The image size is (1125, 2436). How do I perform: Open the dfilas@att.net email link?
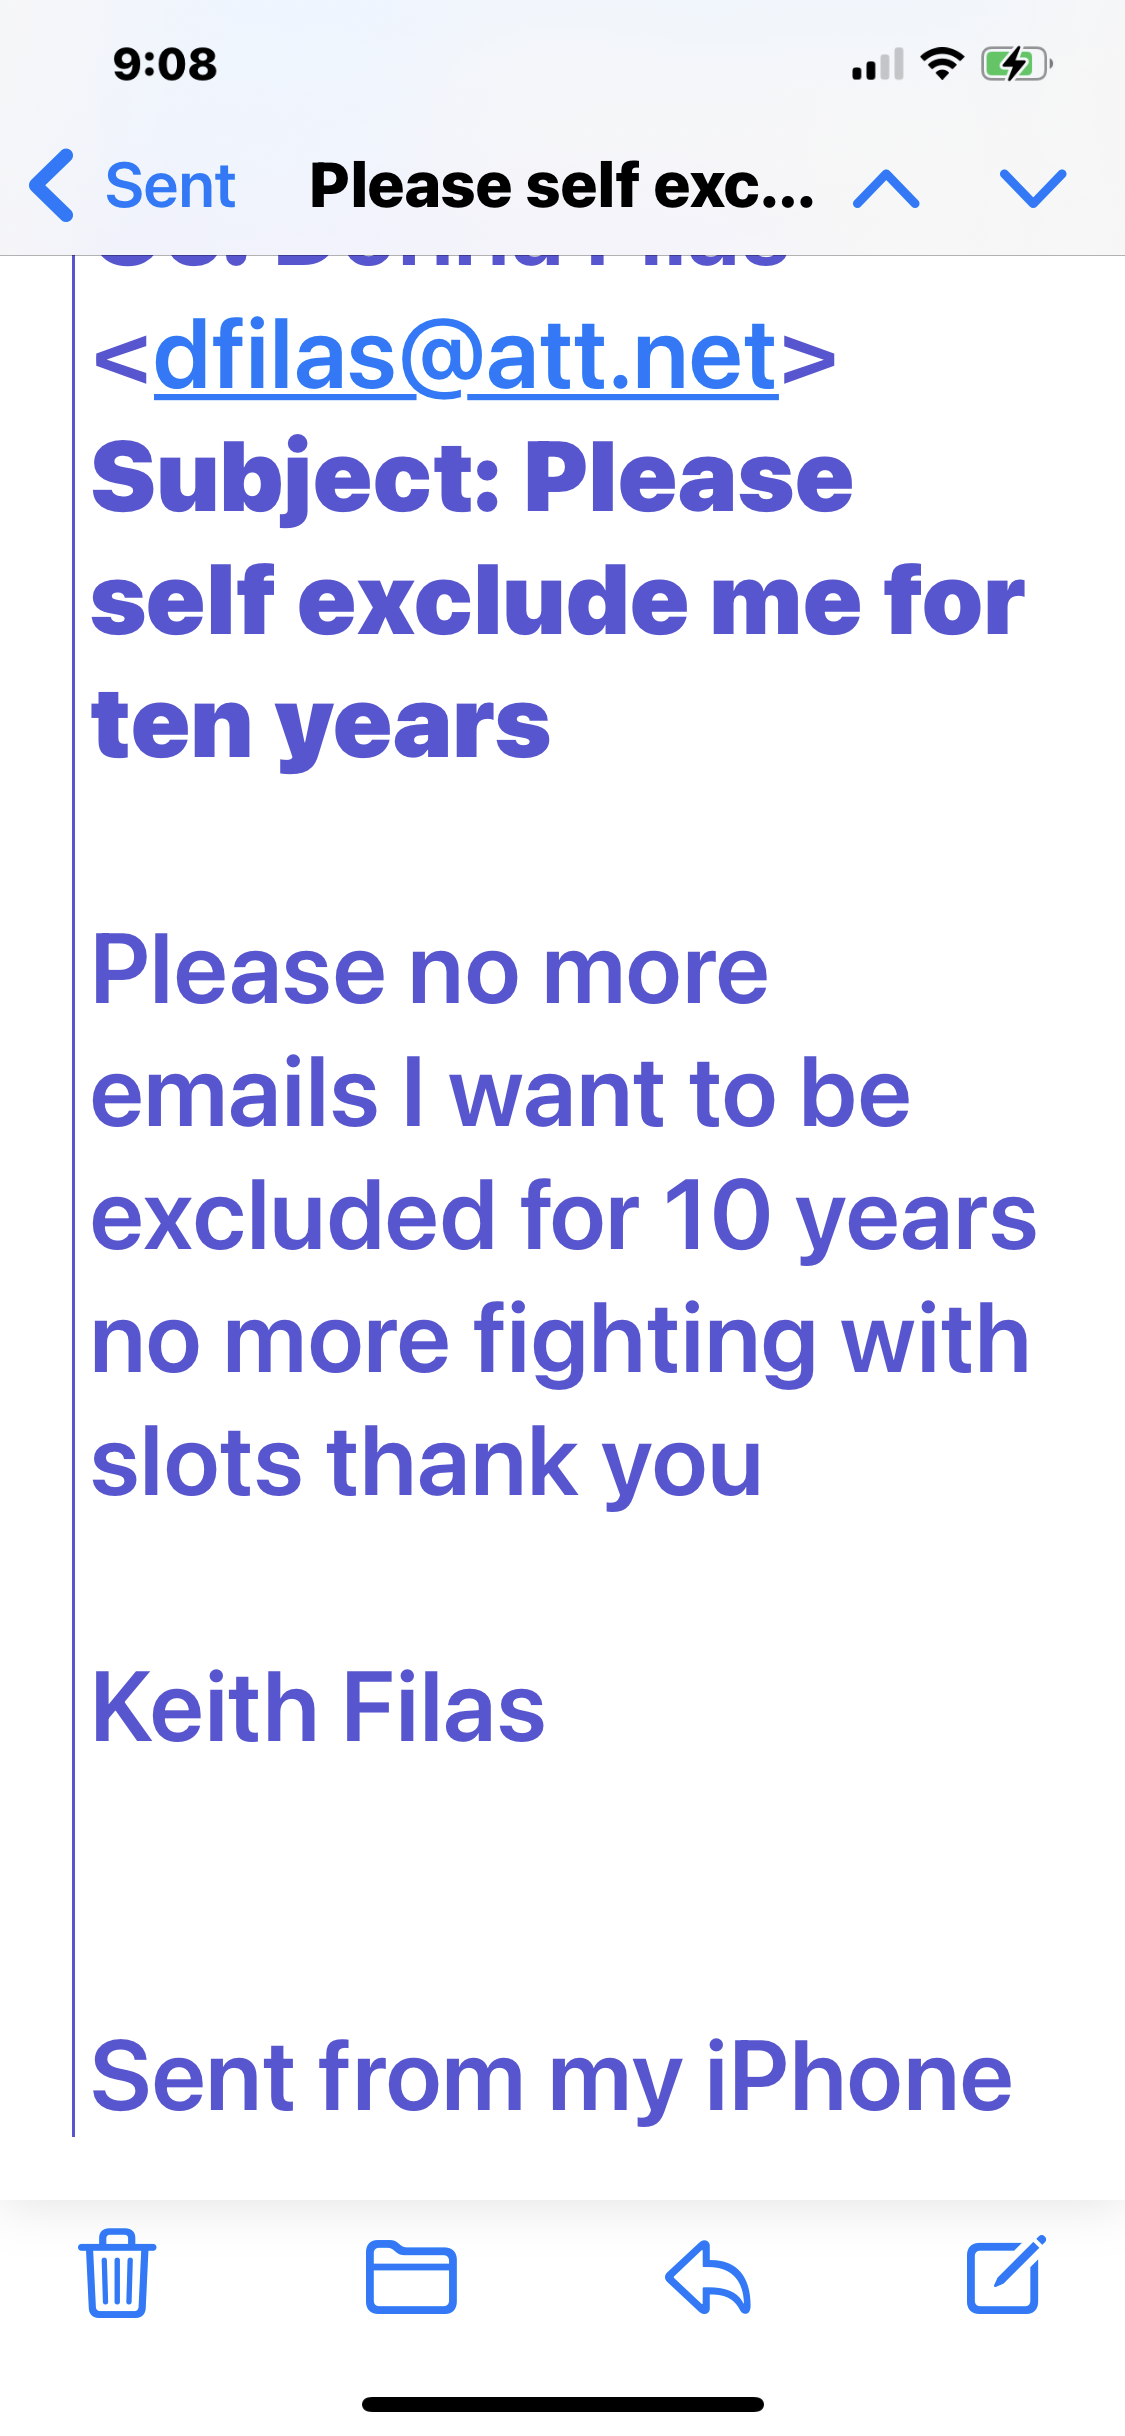pos(465,356)
